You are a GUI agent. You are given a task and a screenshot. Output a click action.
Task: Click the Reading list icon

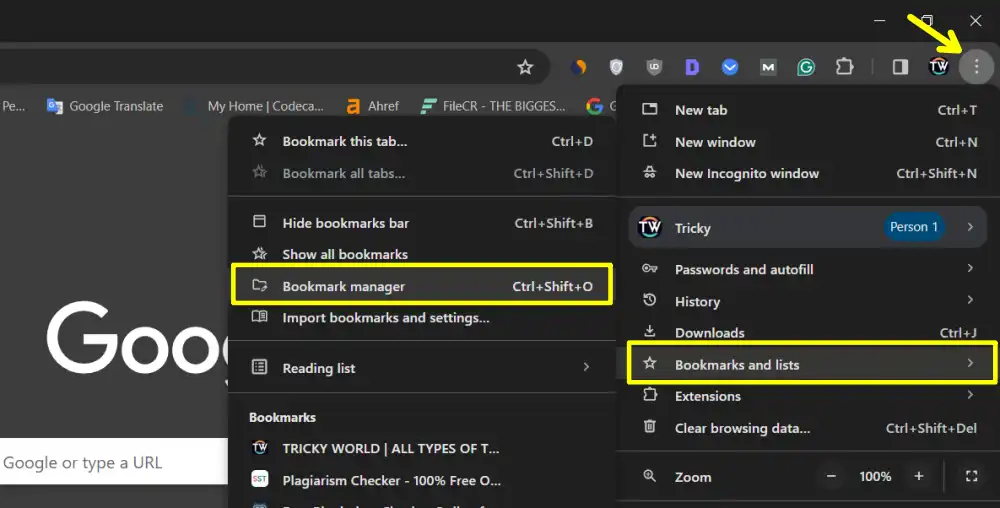[x=259, y=366]
